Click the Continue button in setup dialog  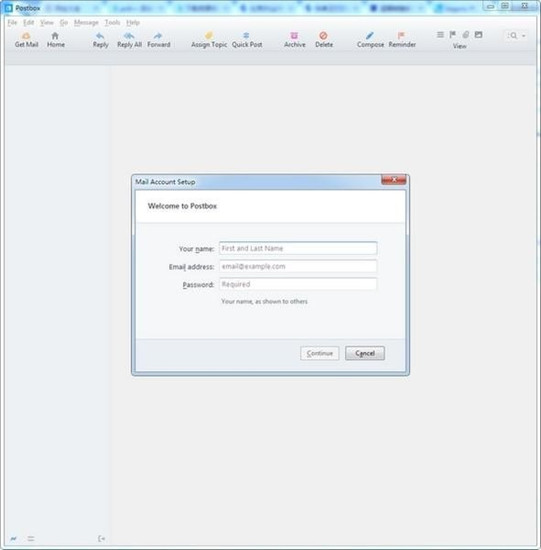[320, 353]
